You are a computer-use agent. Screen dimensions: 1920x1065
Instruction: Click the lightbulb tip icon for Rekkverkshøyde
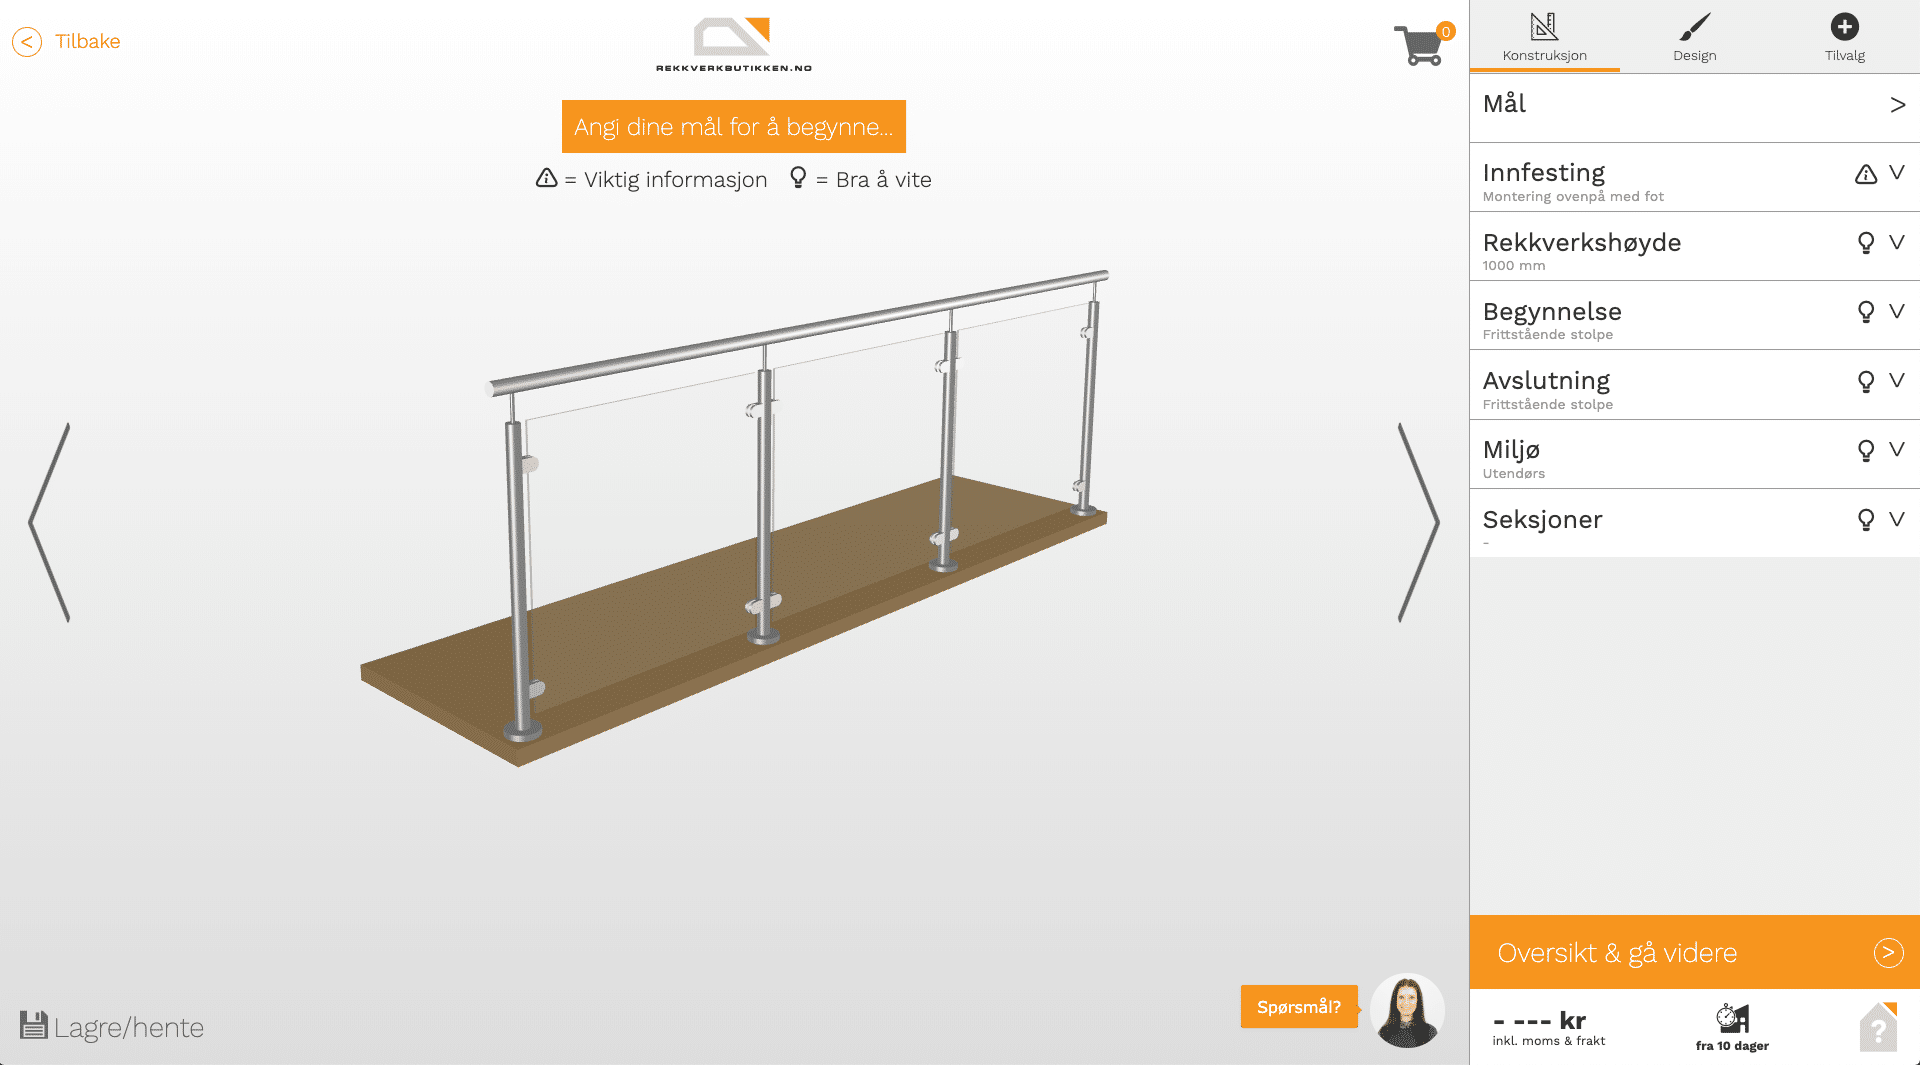tap(1865, 243)
